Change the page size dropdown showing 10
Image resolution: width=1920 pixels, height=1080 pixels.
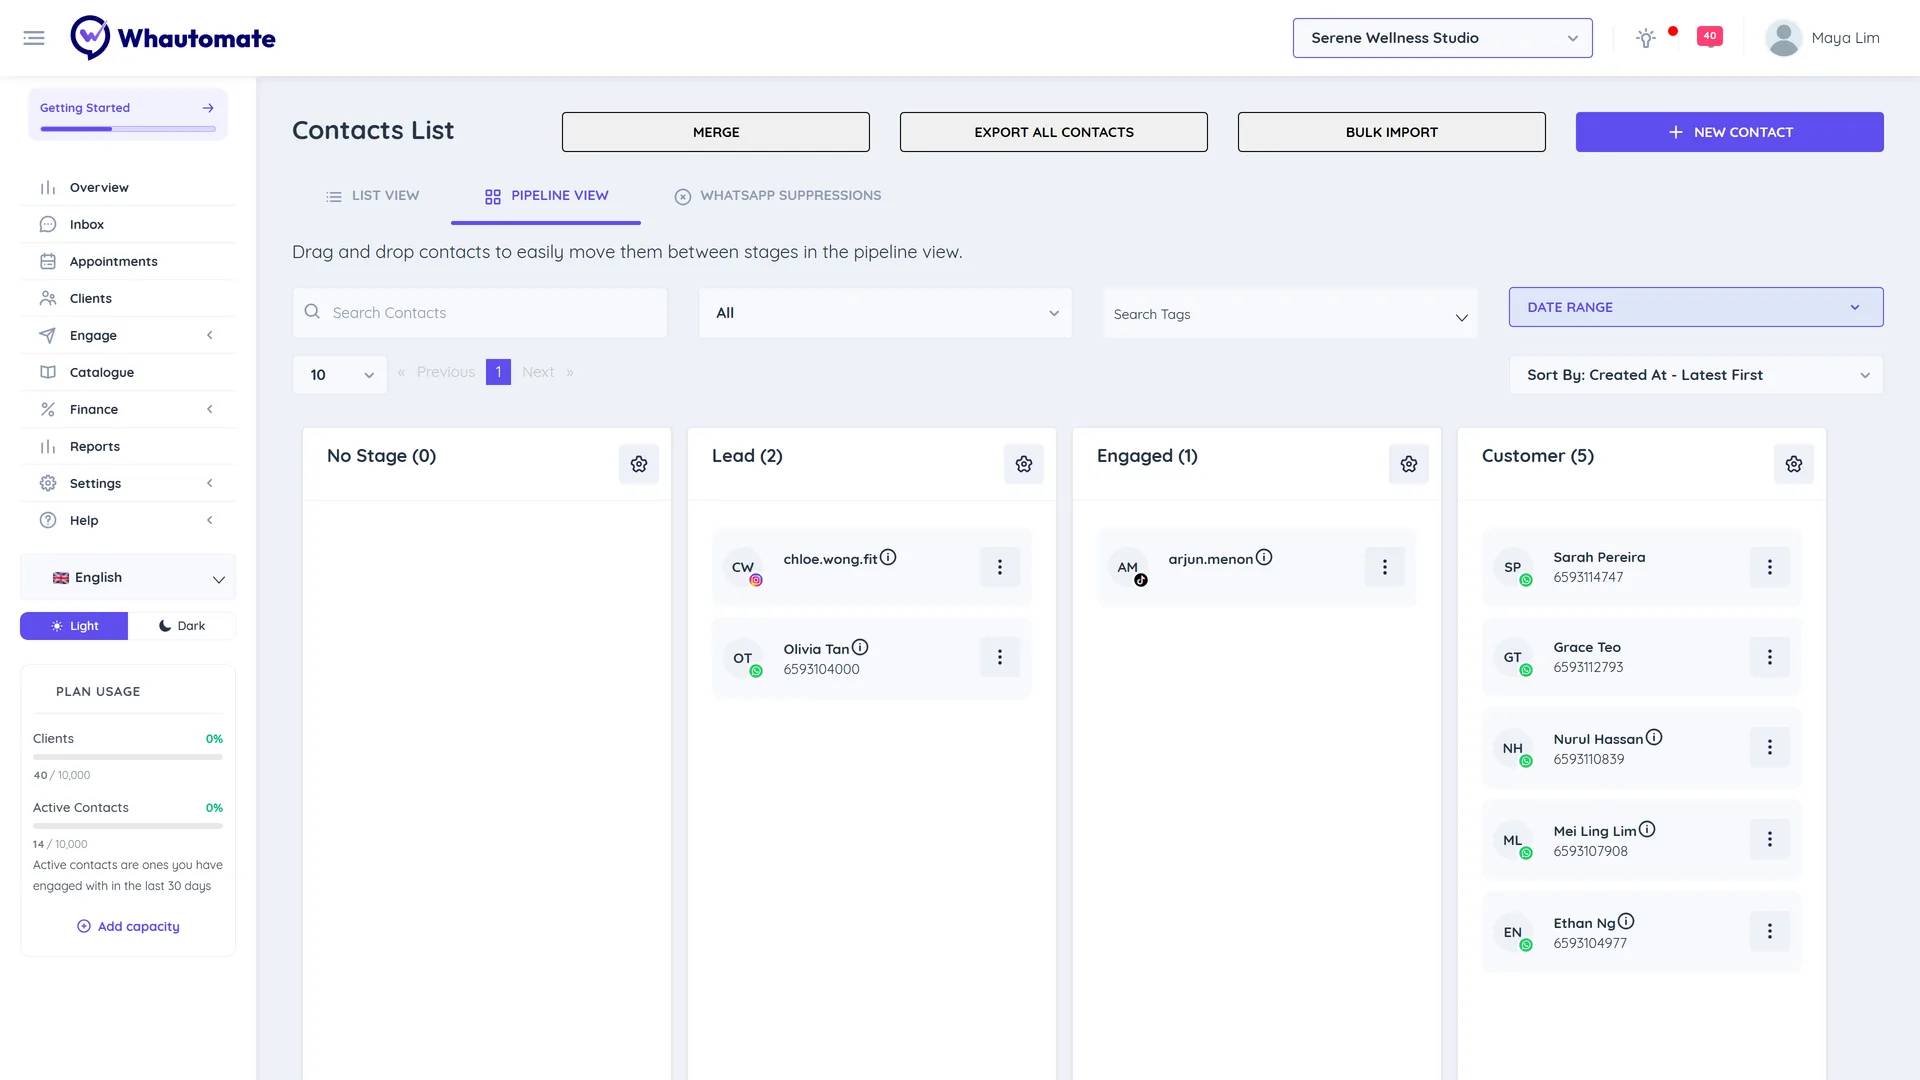pos(340,375)
